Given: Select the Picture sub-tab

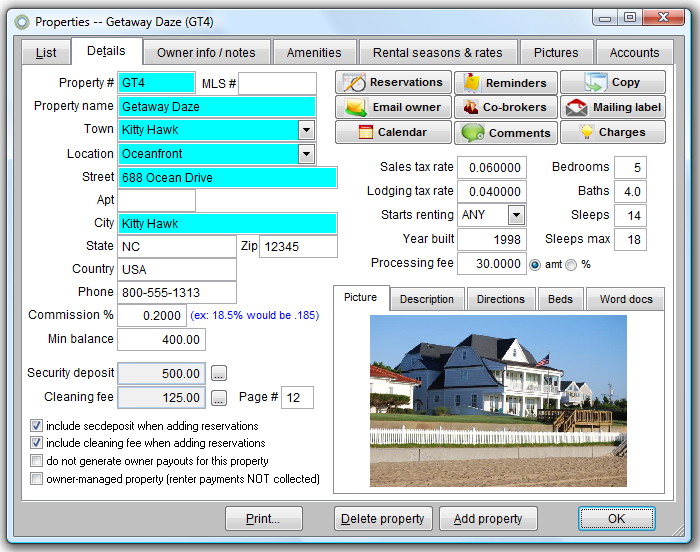Looking at the screenshot, I should [x=361, y=297].
